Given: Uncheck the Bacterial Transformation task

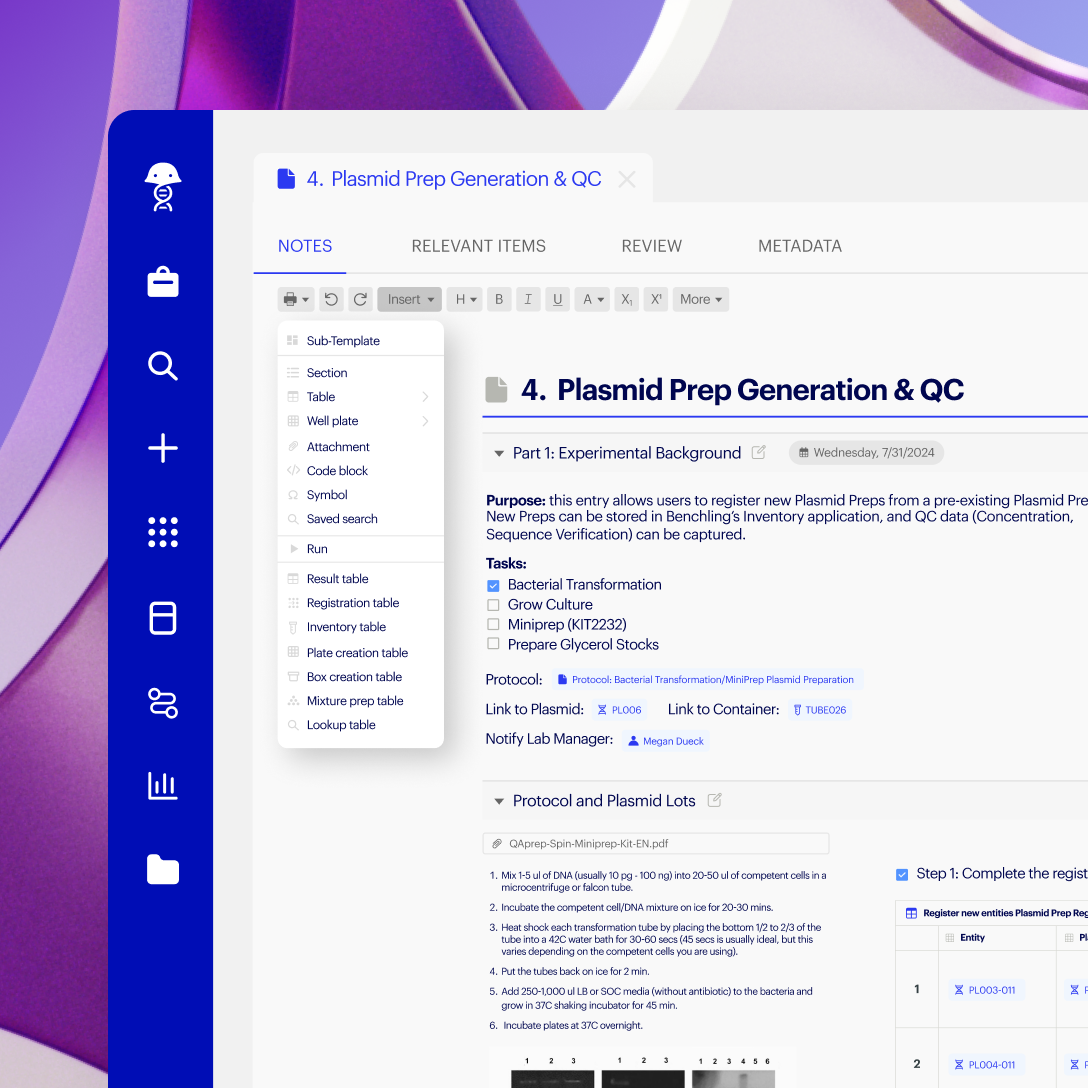Looking at the screenshot, I should click(493, 585).
